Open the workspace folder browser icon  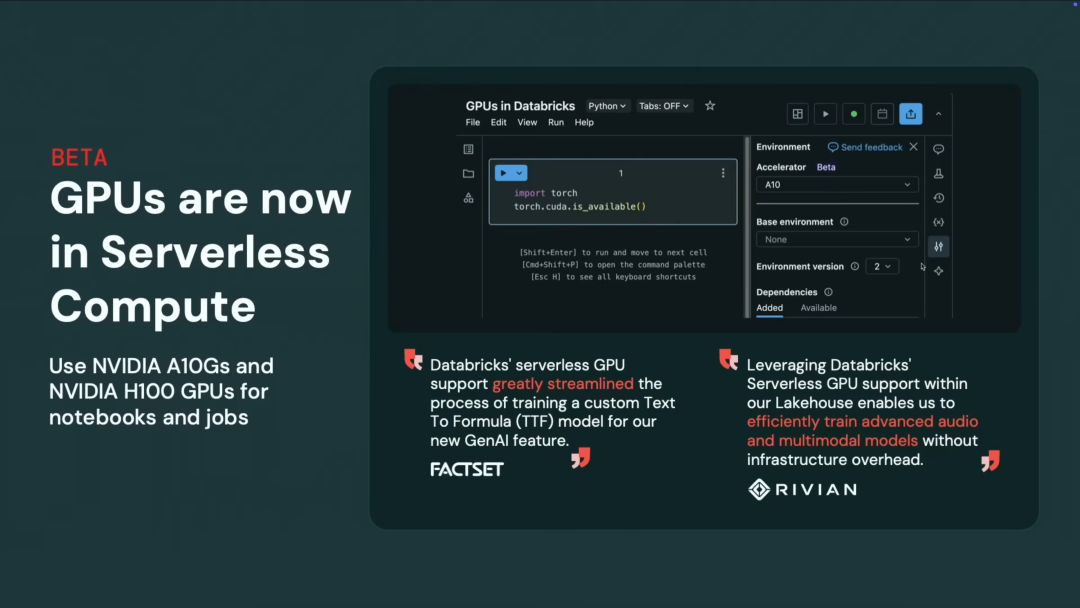pos(468,174)
